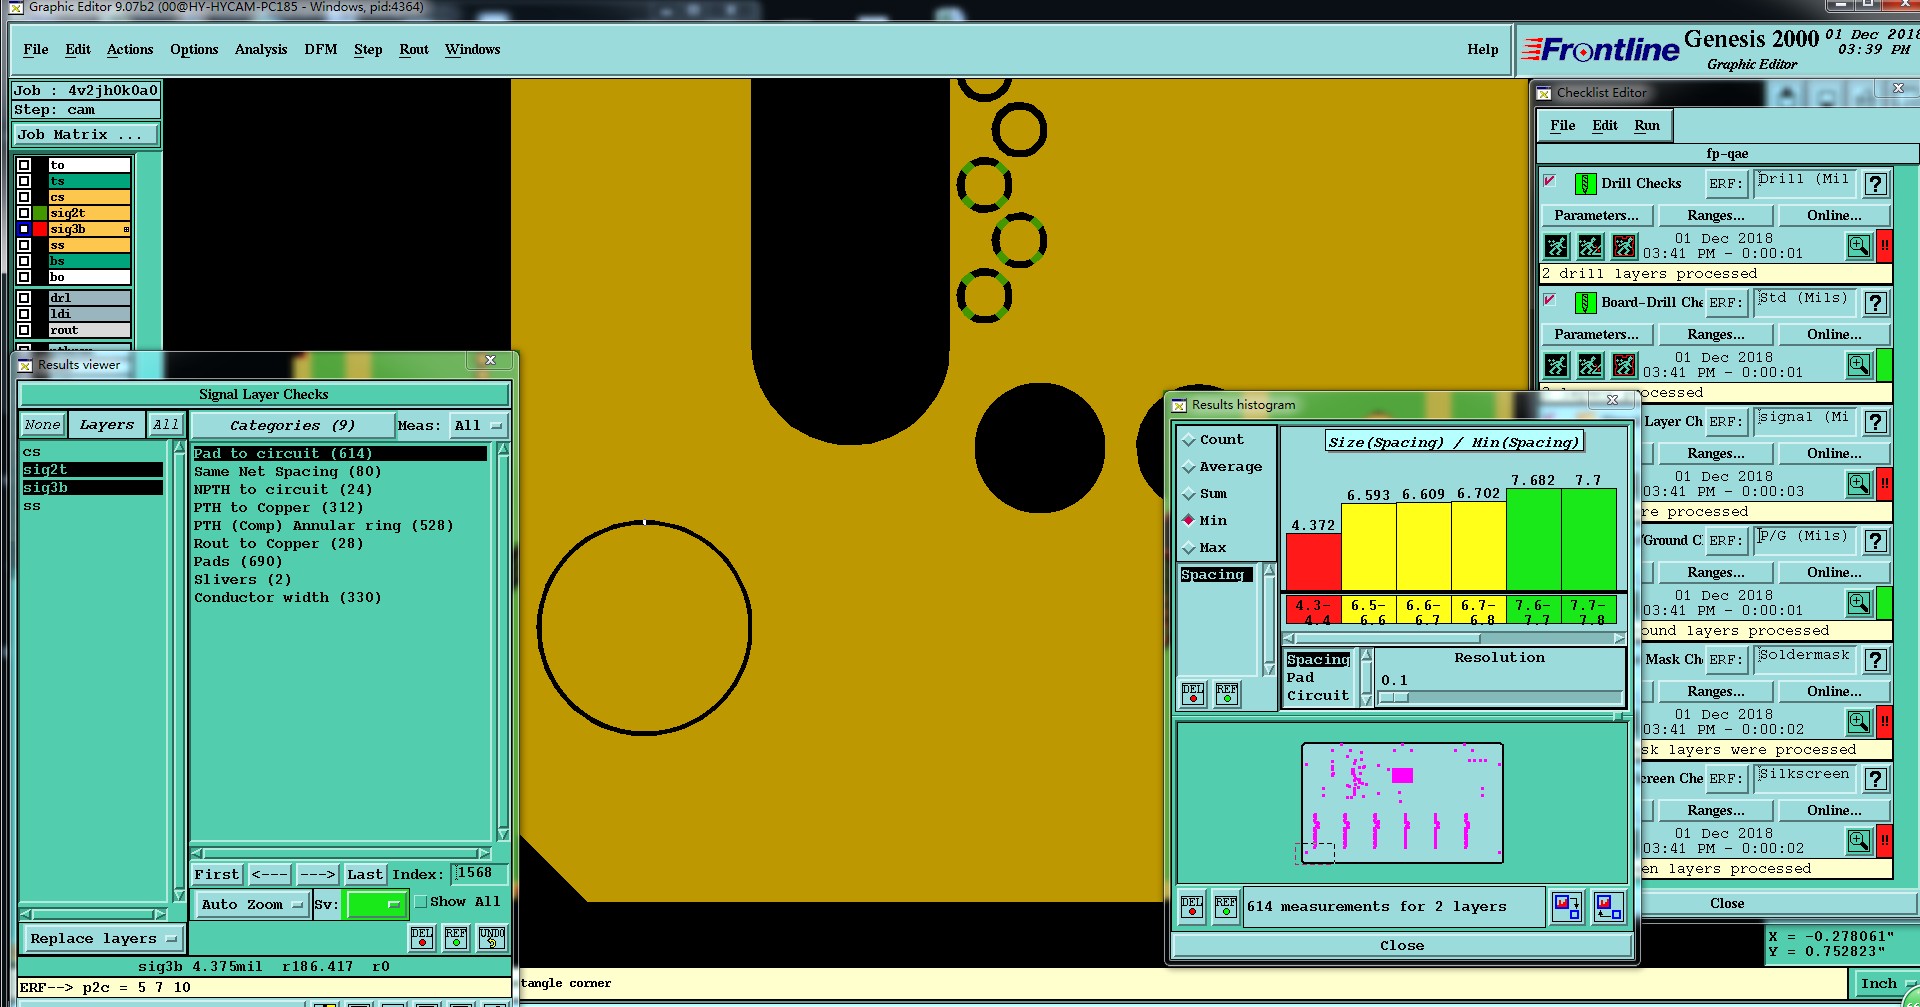Open Run menu in Checklist Editor
Image resolution: width=1920 pixels, height=1007 pixels.
pyautogui.click(x=1647, y=126)
